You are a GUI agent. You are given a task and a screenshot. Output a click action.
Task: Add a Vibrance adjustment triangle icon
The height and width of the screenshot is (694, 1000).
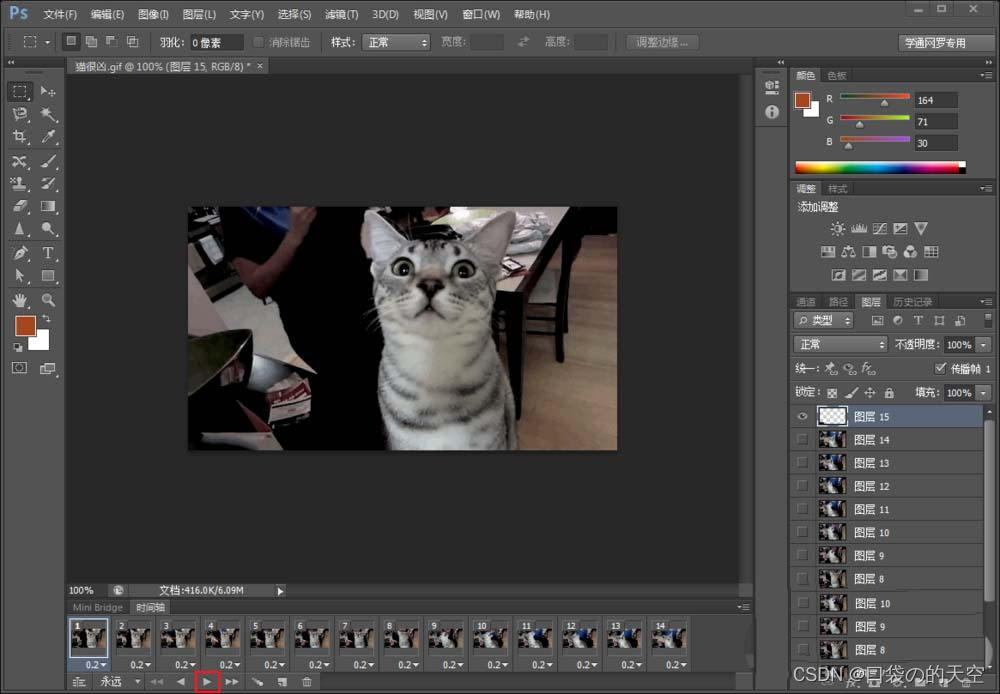pos(921,228)
